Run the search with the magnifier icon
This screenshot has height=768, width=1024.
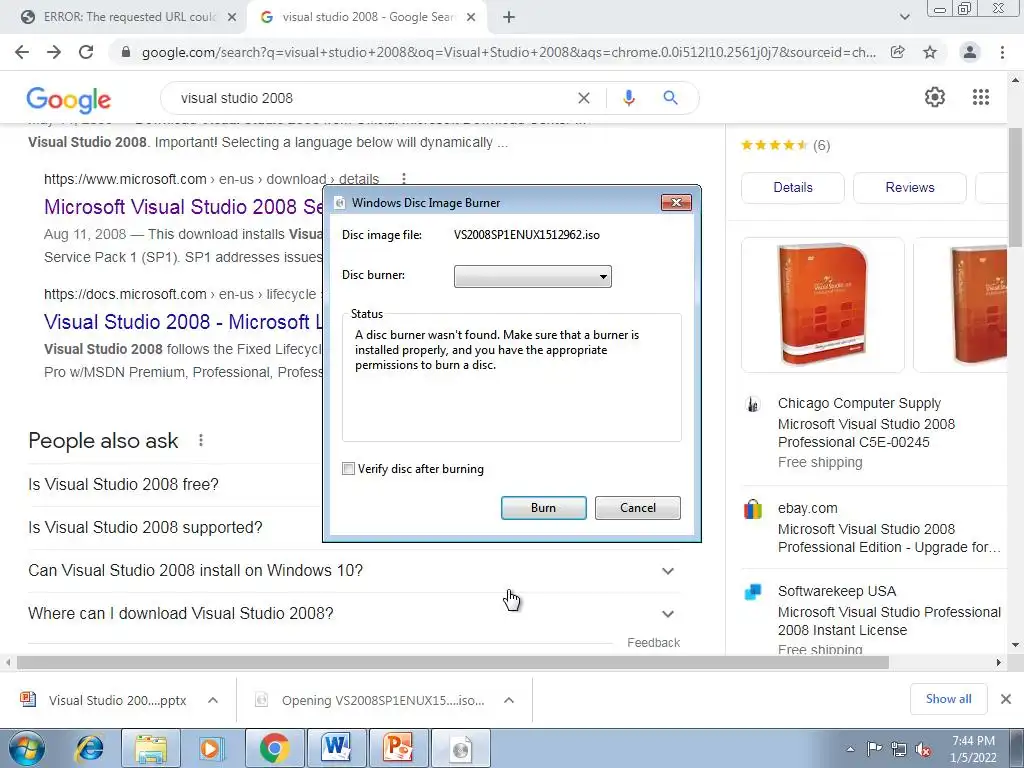pyautogui.click(x=670, y=98)
